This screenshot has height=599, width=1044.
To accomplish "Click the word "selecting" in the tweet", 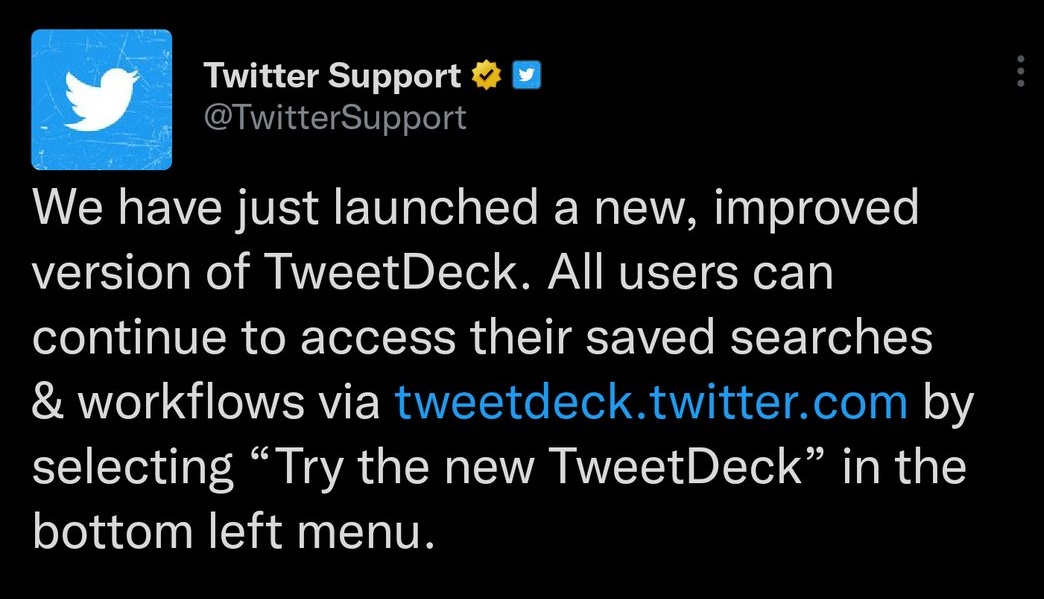I will [132, 469].
